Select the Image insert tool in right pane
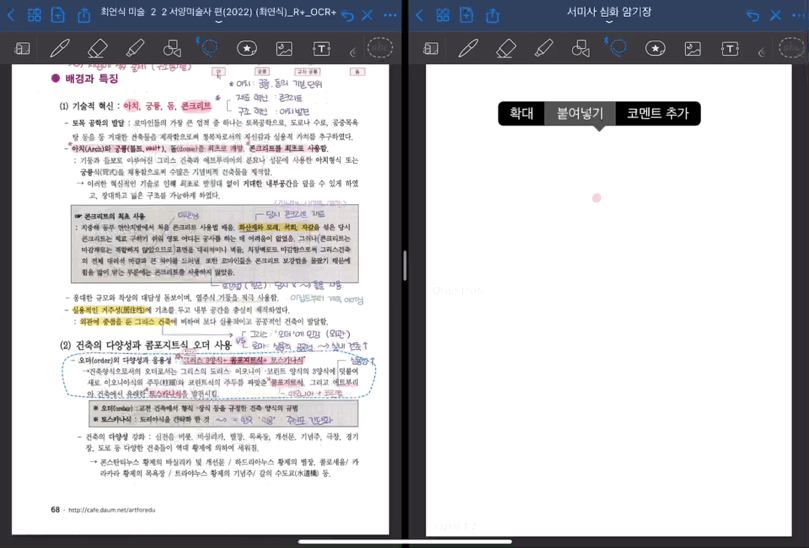809x548 pixels. click(x=692, y=48)
